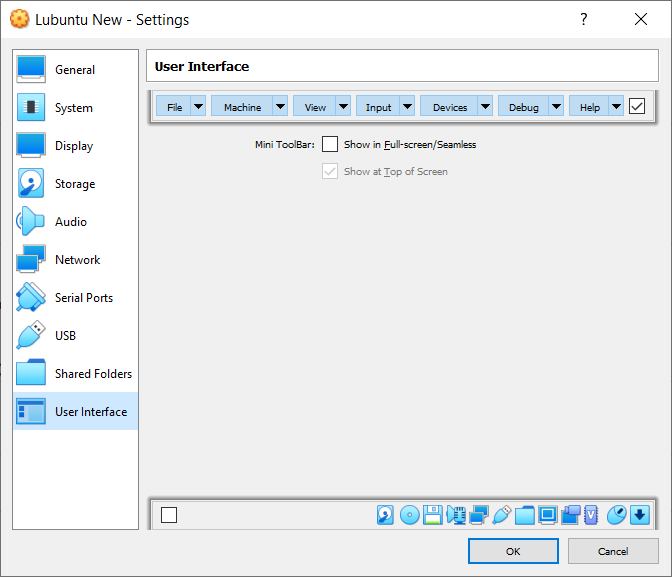Enable Show in Full-screen/Seamless checkbox
The width and height of the screenshot is (672, 577).
point(330,144)
